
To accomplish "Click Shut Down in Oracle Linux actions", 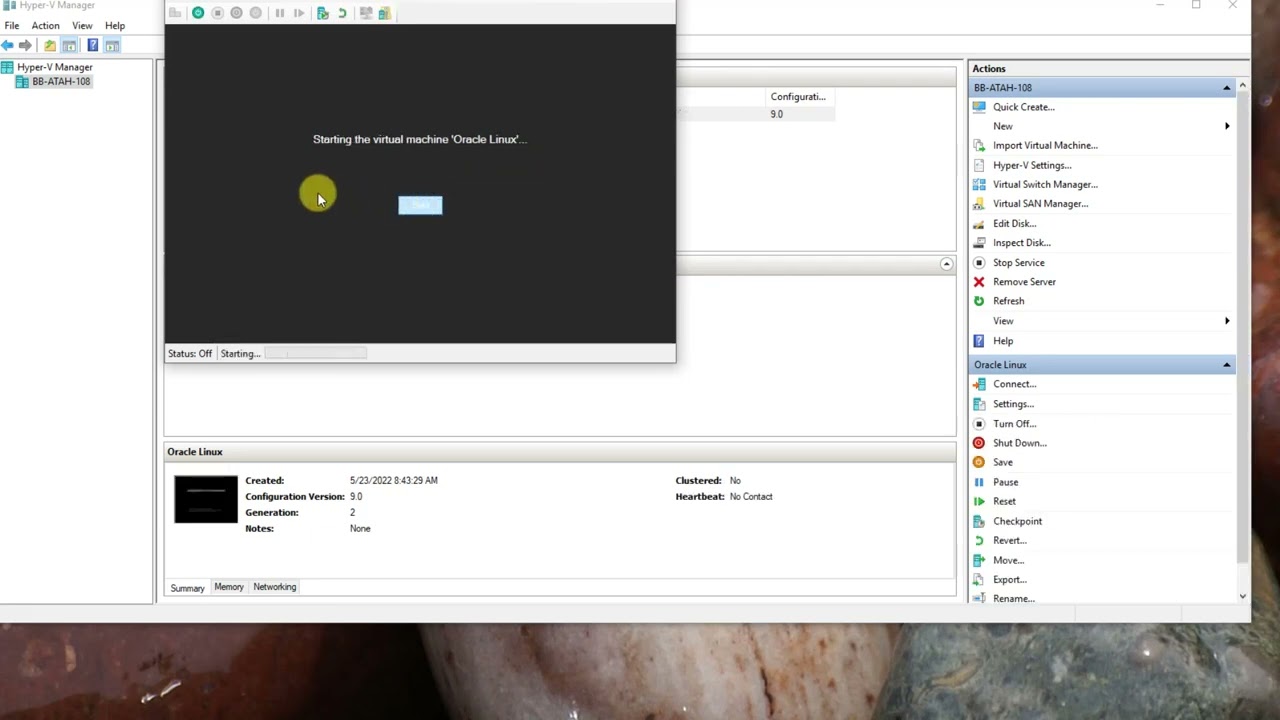I will pyautogui.click(x=1019, y=443).
